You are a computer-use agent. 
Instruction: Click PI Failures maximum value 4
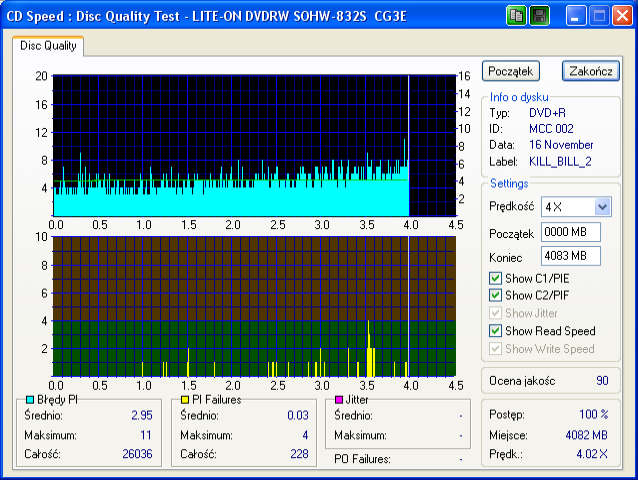click(305, 435)
